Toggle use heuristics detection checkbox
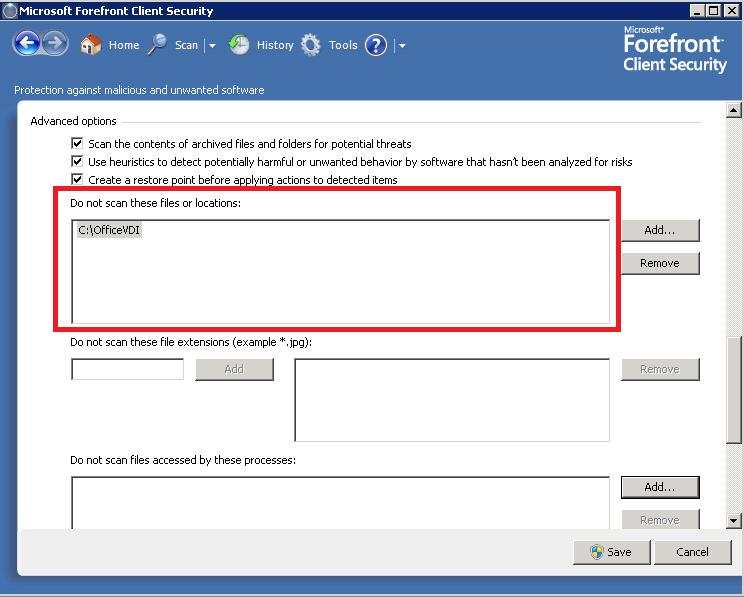The height and width of the screenshot is (597, 744). 77,161
